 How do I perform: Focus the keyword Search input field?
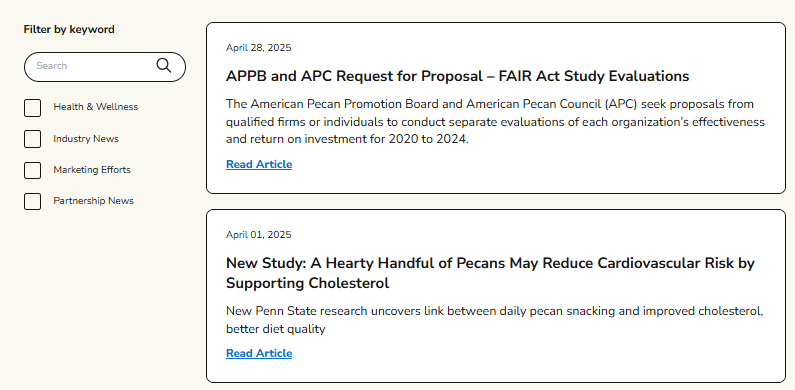pyautogui.click(x=104, y=66)
